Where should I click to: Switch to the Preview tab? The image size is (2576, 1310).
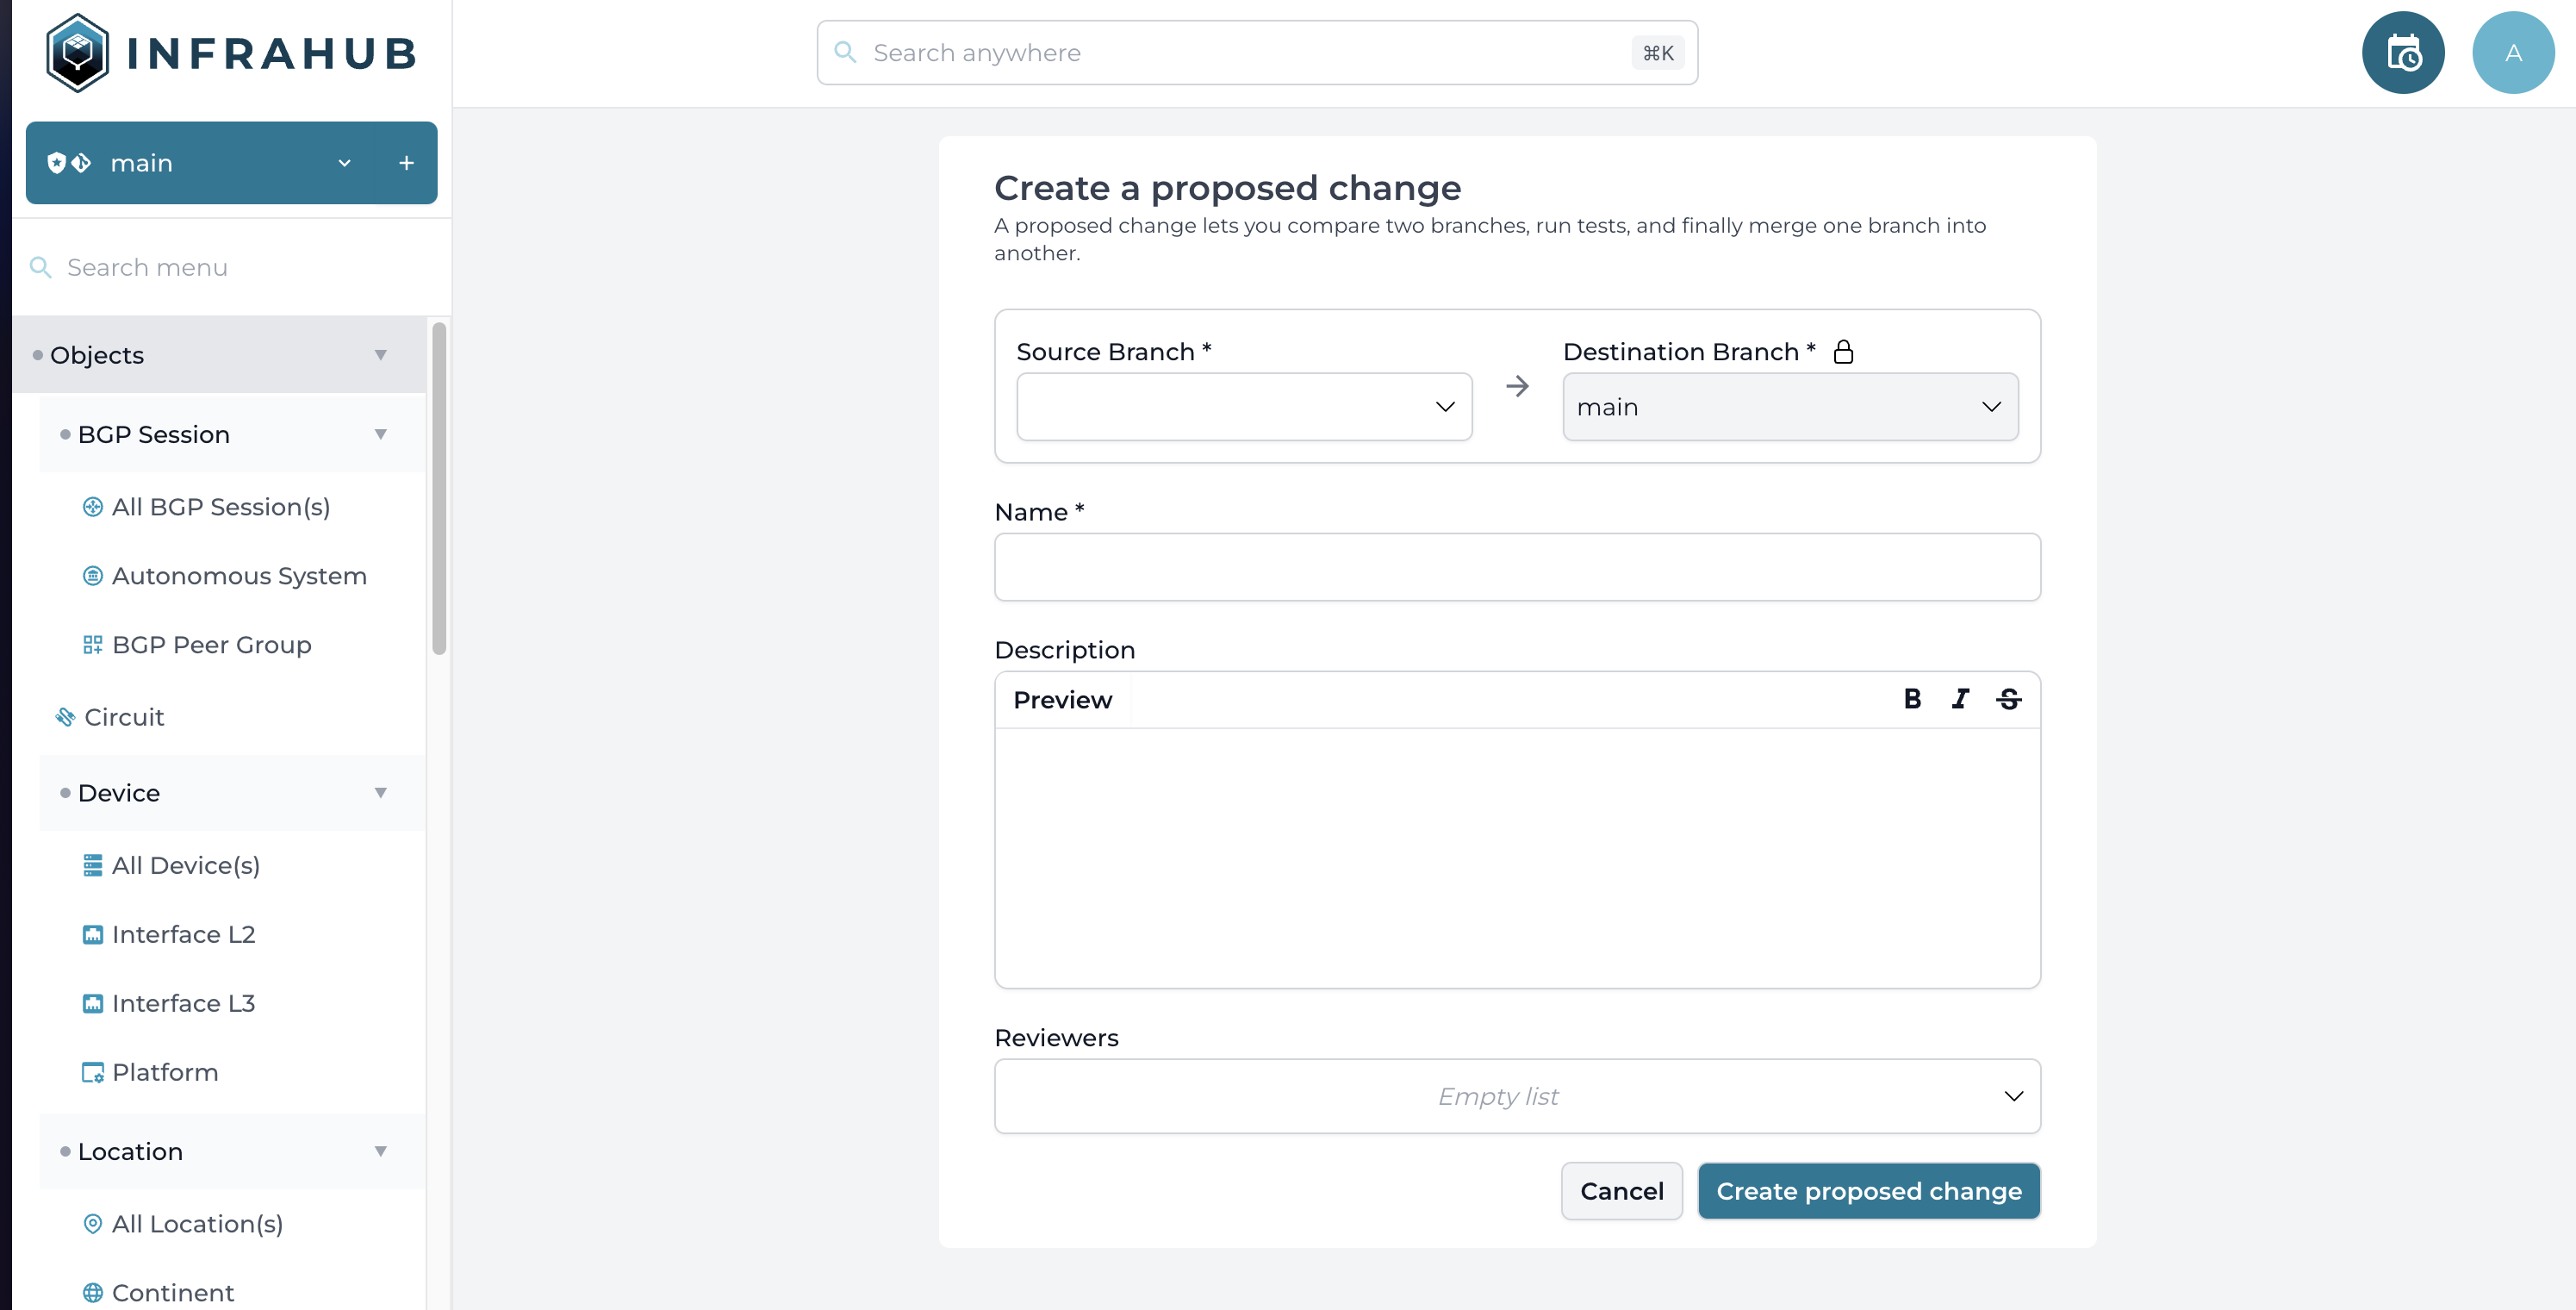(1062, 699)
